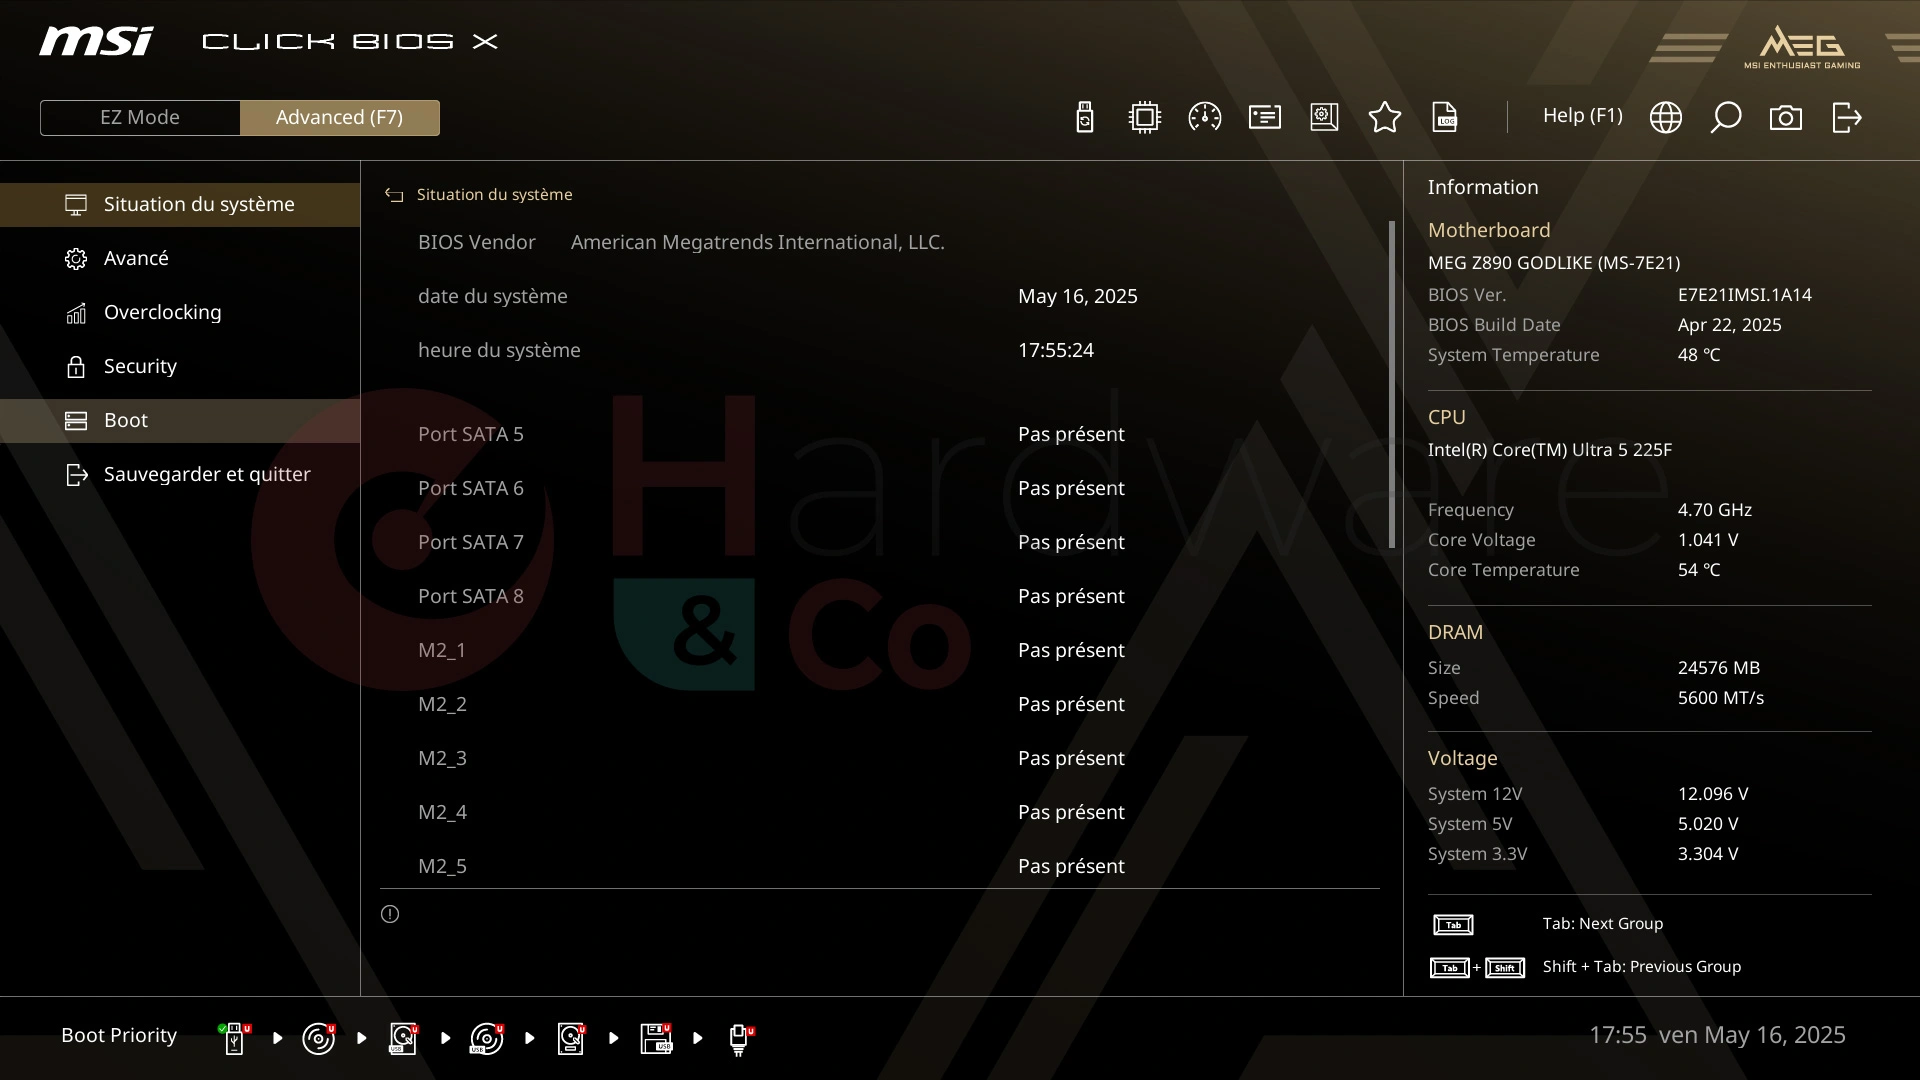
Task: Open the Overclocking menu
Action: click(180, 312)
